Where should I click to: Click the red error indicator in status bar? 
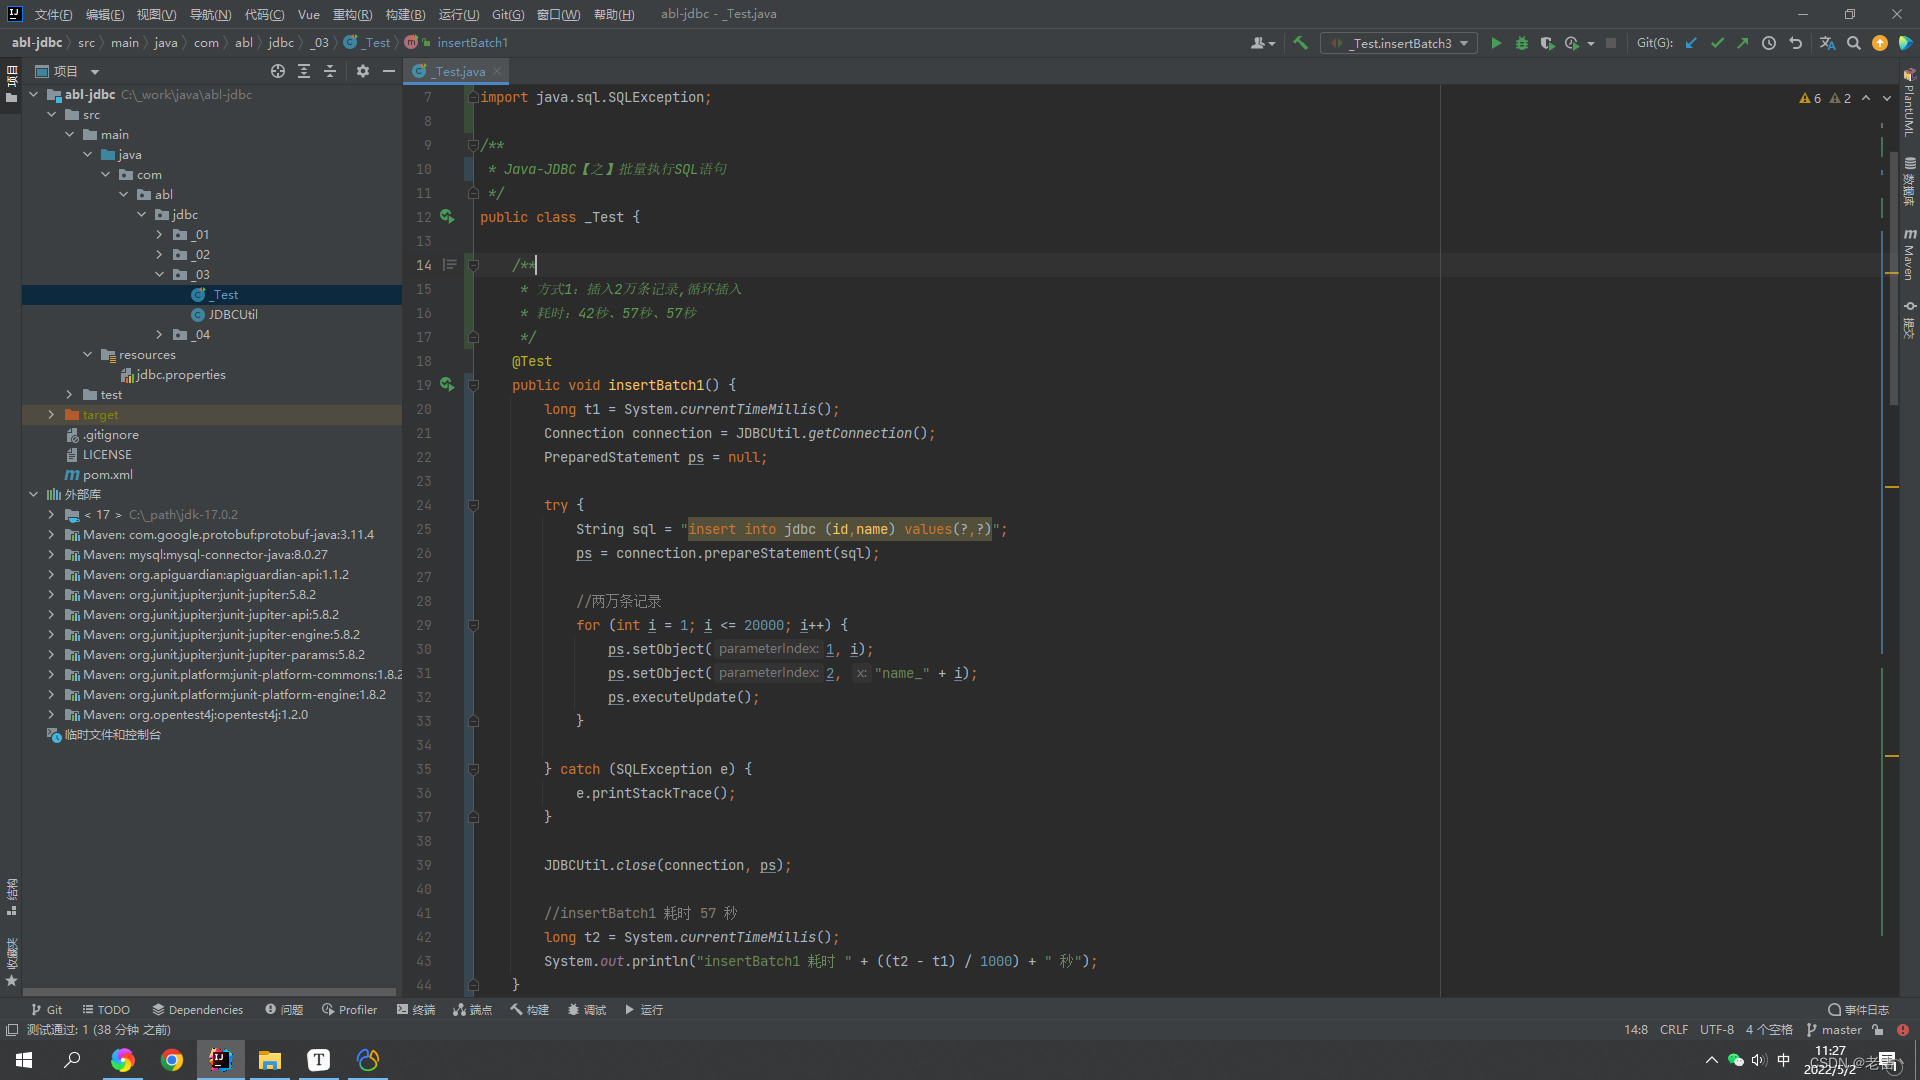pos(1903,1030)
